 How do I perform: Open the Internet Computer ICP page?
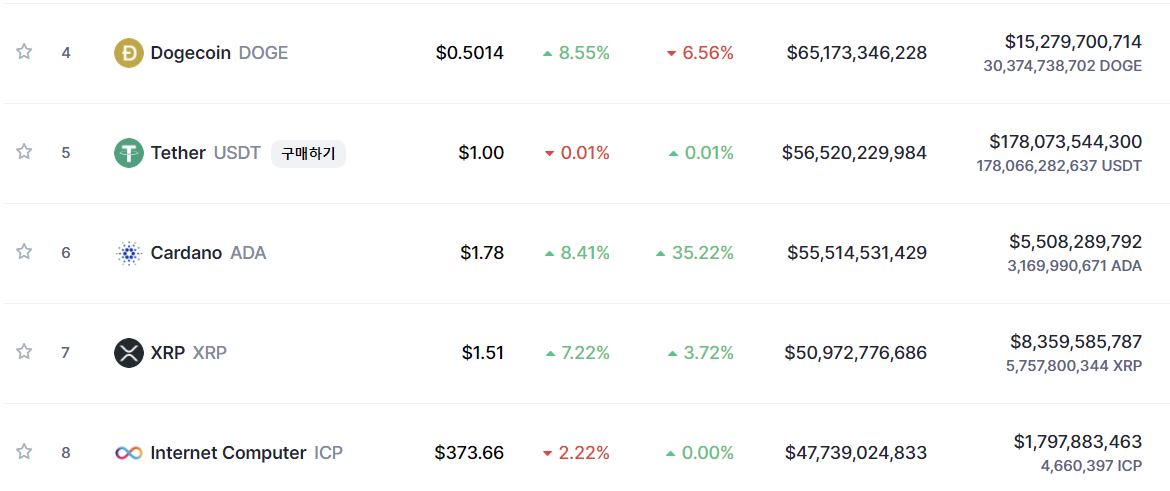(245, 453)
